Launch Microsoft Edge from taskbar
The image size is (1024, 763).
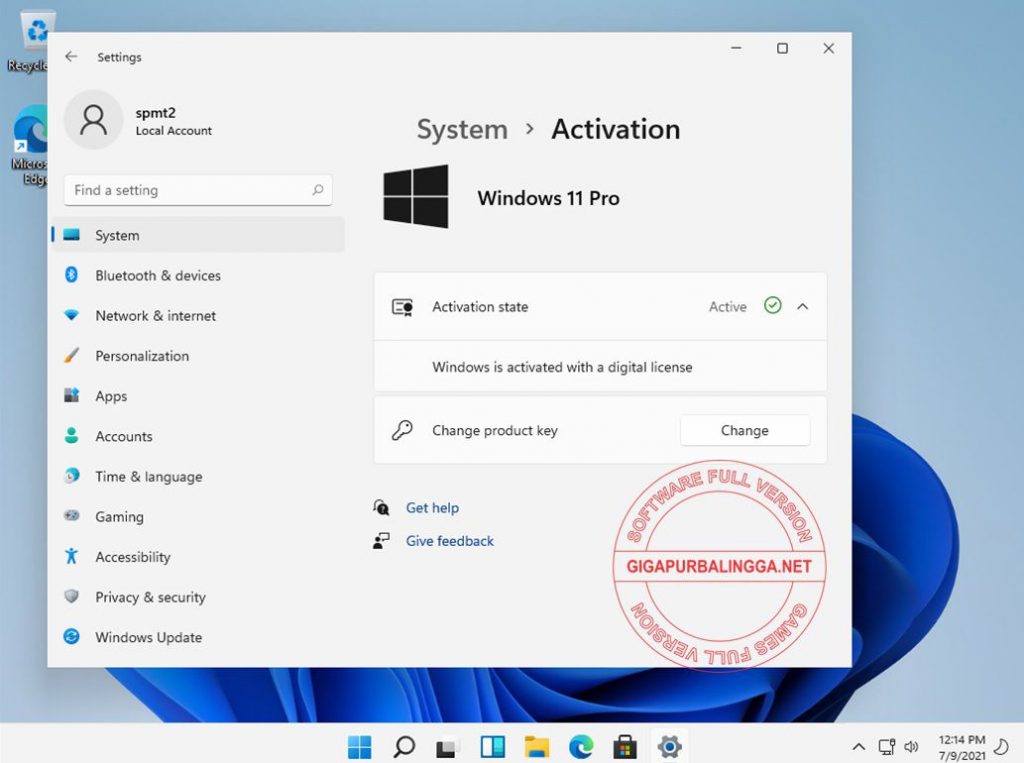pos(581,747)
